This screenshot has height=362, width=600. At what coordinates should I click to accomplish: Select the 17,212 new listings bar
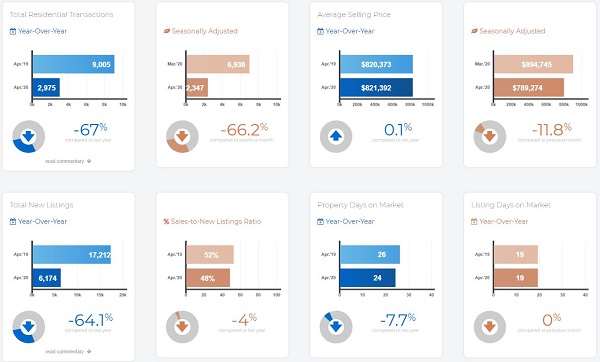coord(72,255)
